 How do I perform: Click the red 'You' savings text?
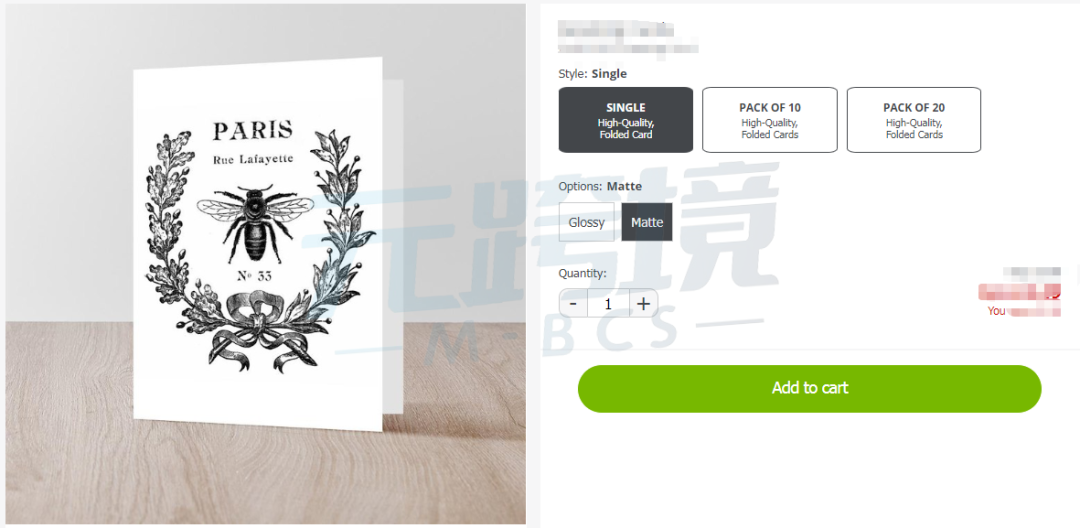tap(996, 311)
